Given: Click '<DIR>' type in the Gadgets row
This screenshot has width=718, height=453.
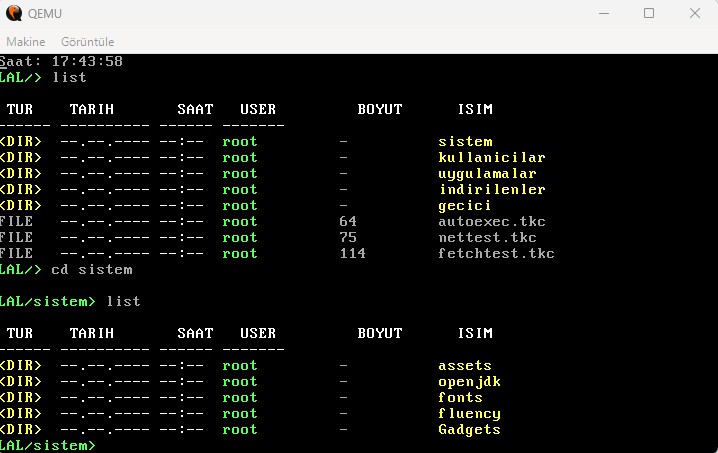Looking at the screenshot, I should (21, 430).
